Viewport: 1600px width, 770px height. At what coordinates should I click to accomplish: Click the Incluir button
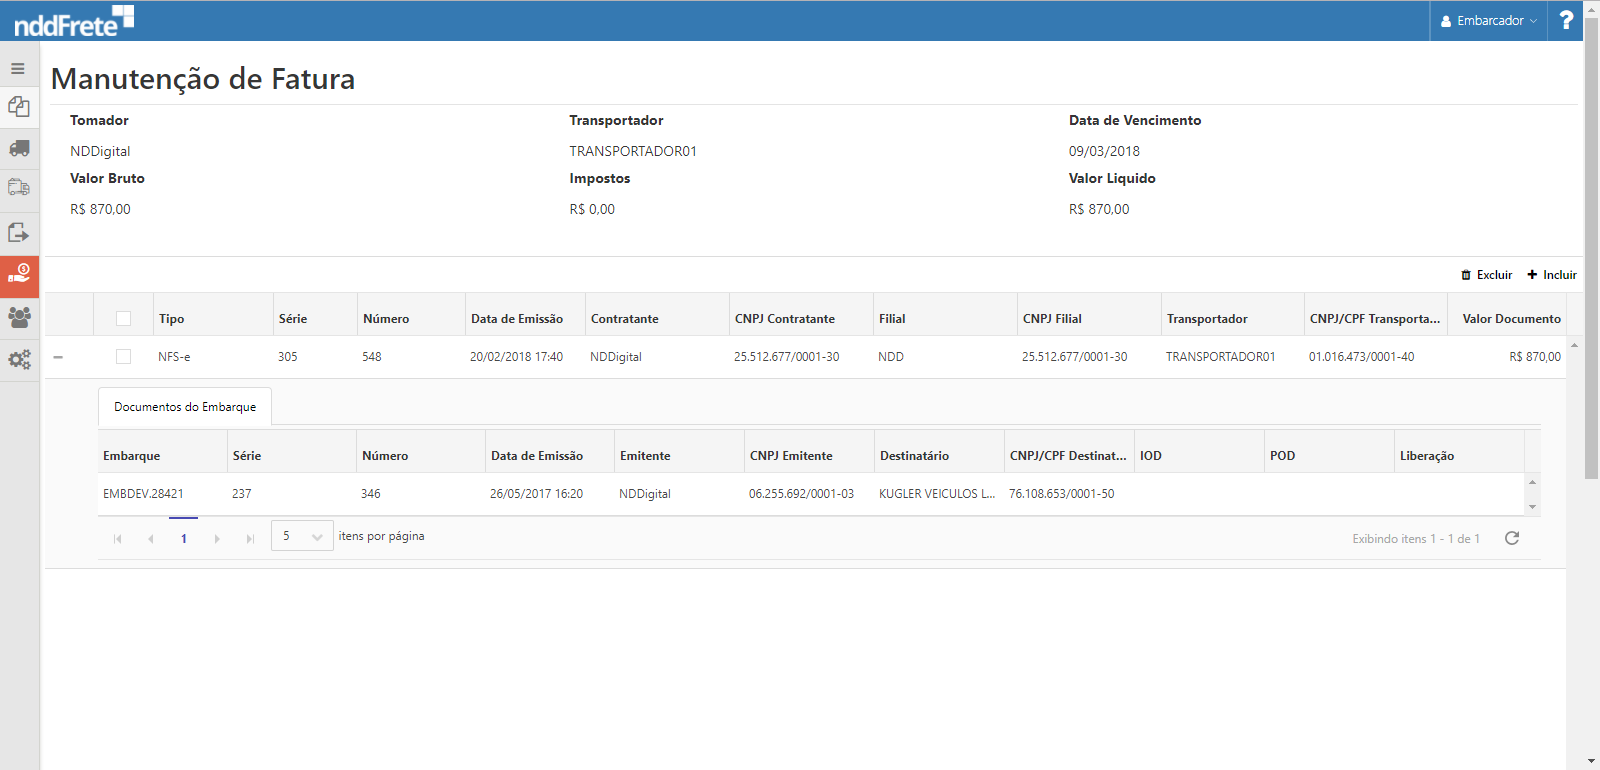[1552, 275]
